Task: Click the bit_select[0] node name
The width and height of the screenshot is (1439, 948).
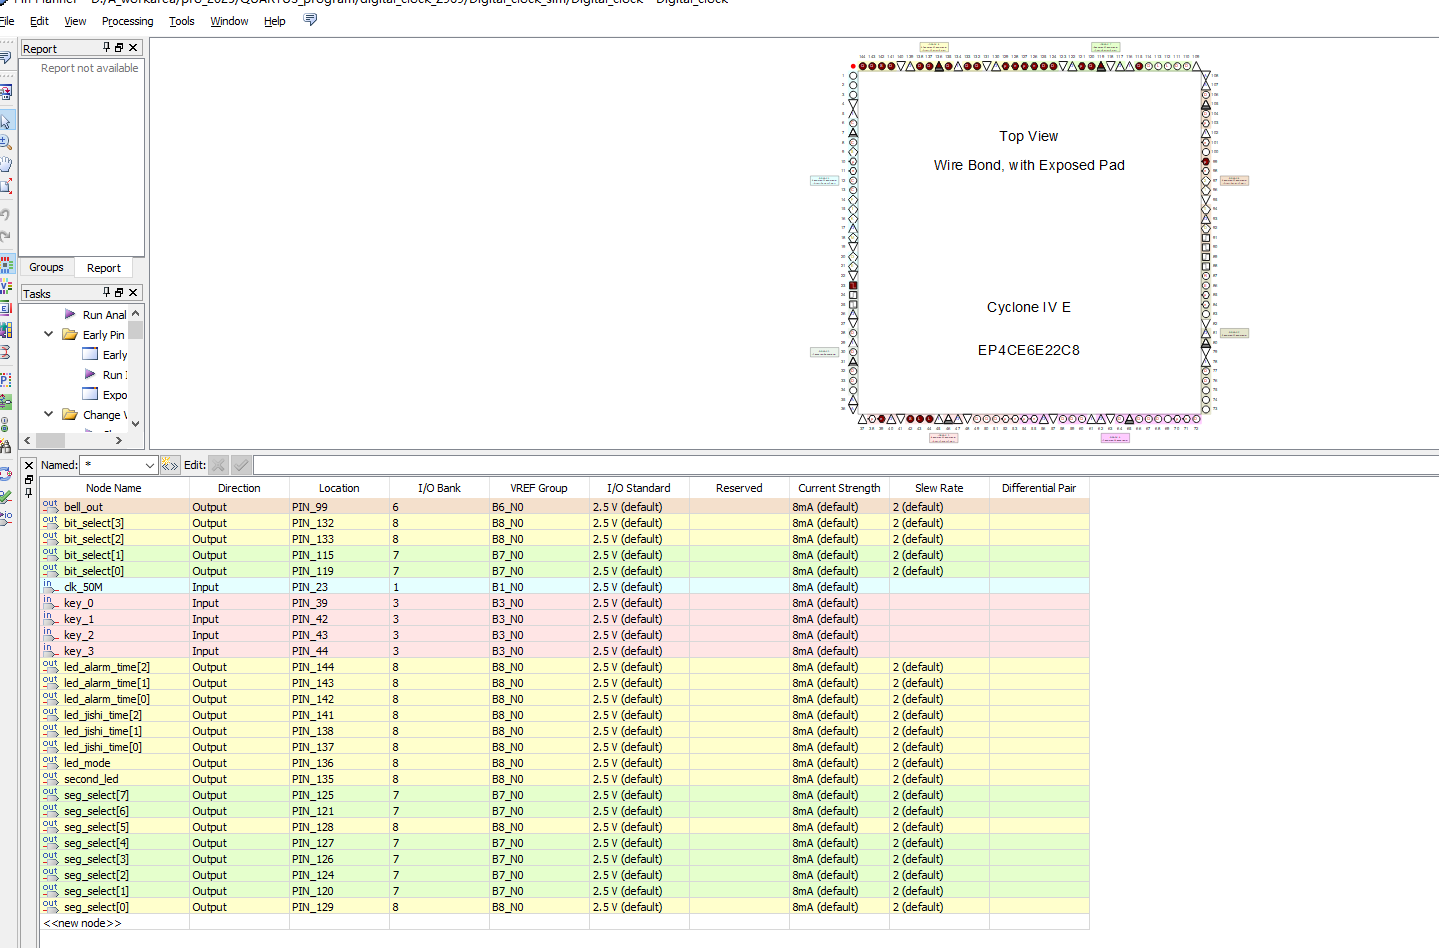Action: (94, 571)
